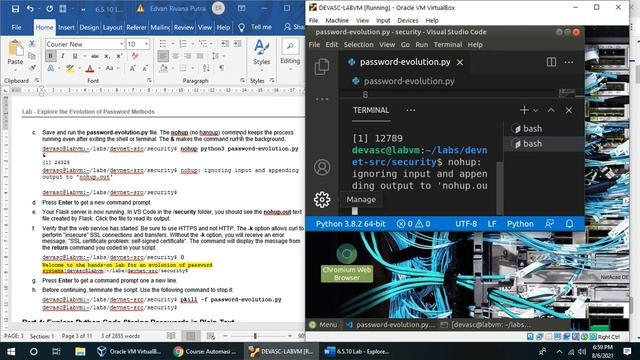Viewport: 640px width, 360px height.
Task: Save the Word document with the floppy icon
Action: pyautogui.click(x=15, y=9)
